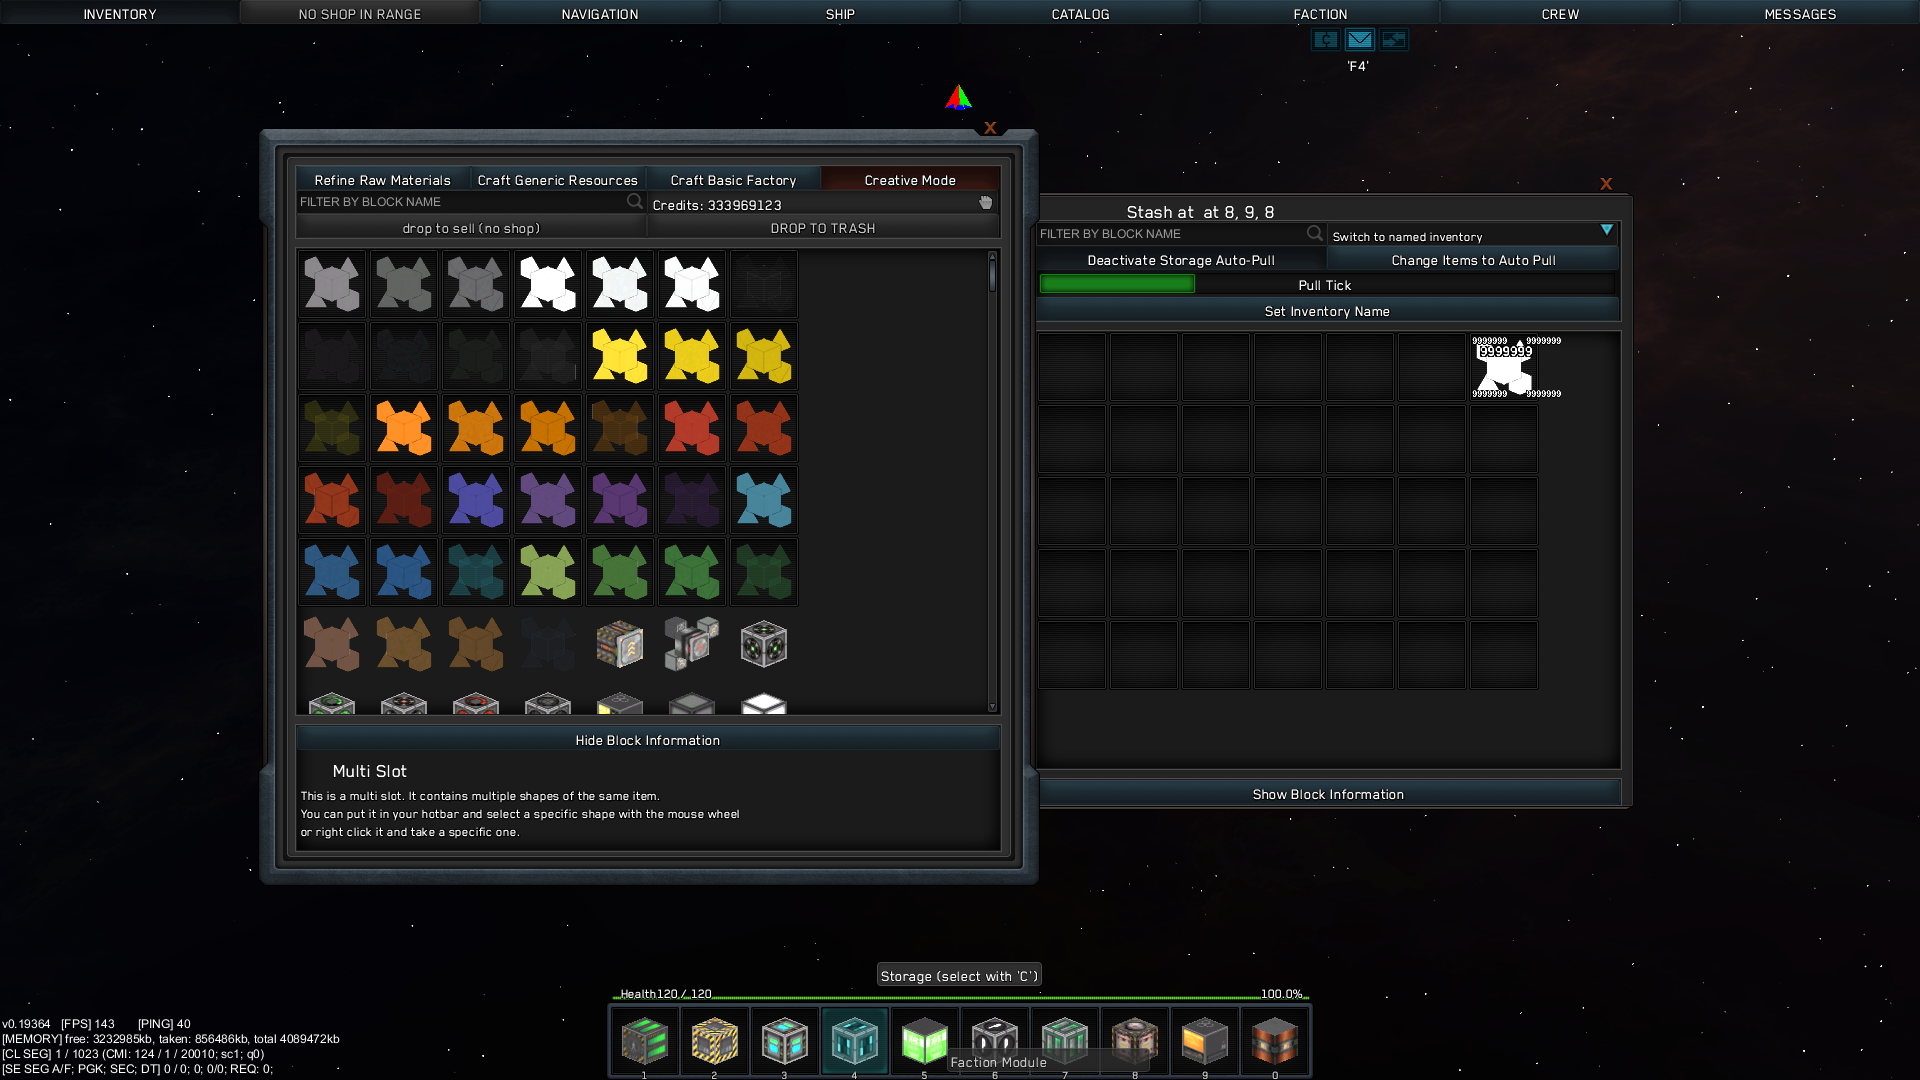Click the credits currency icon

pyautogui.click(x=1325, y=40)
